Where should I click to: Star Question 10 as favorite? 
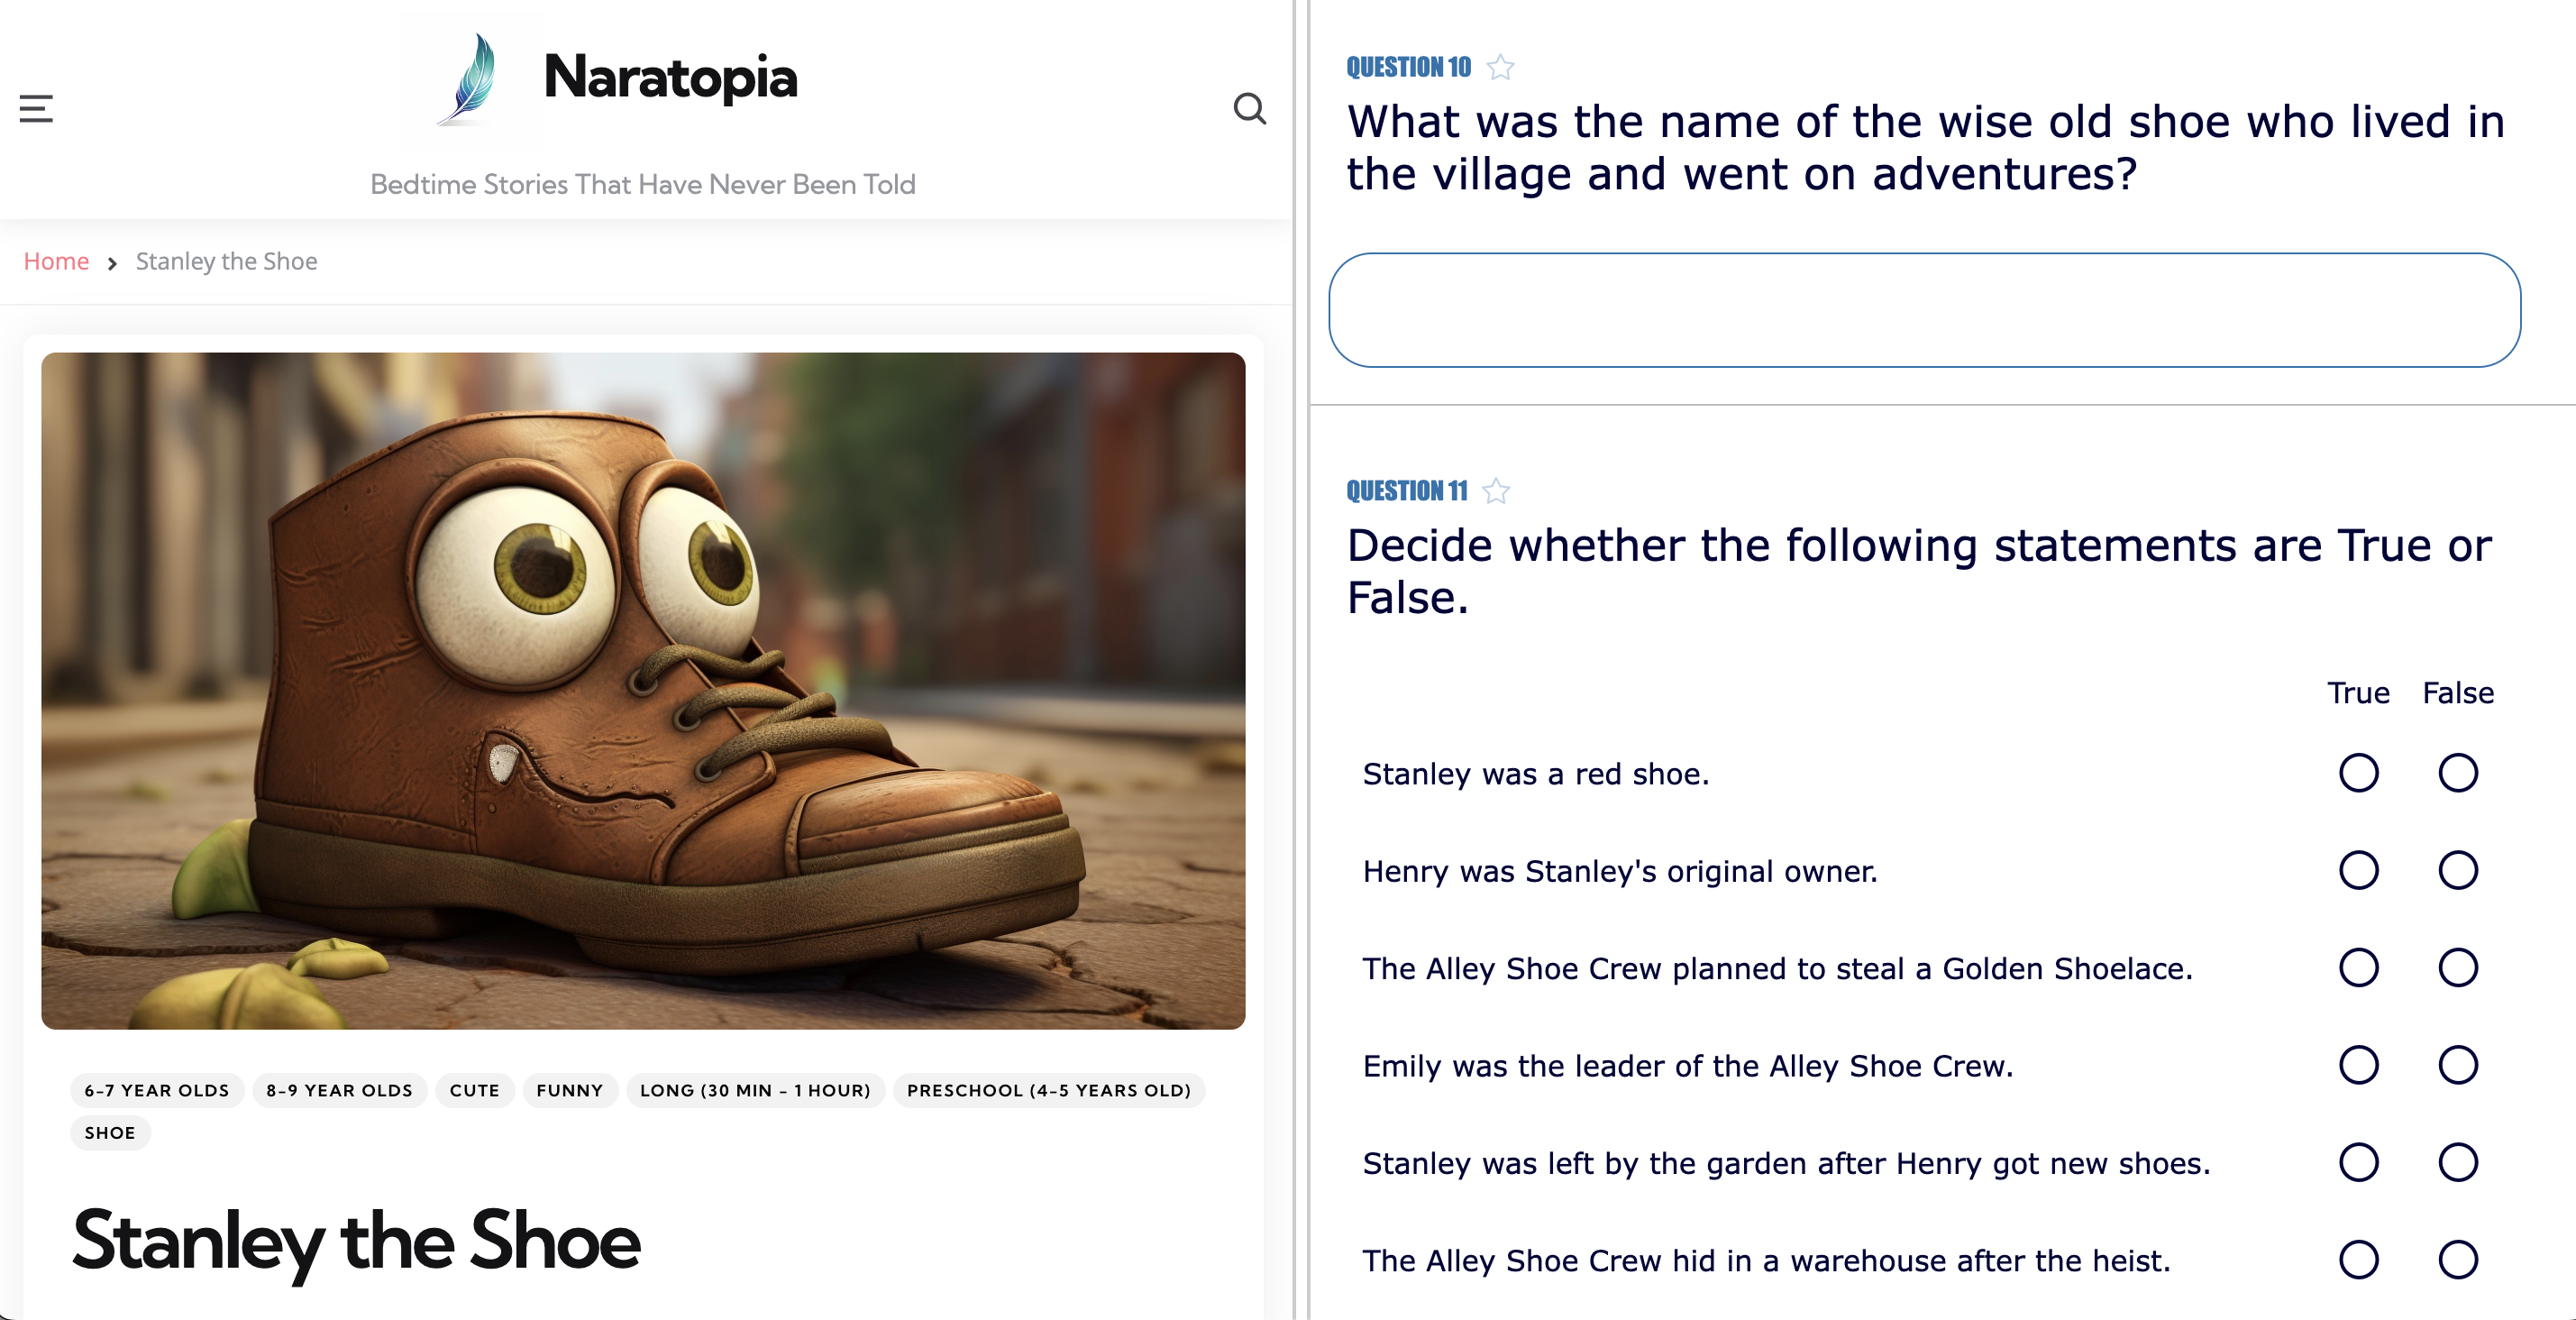(1499, 66)
